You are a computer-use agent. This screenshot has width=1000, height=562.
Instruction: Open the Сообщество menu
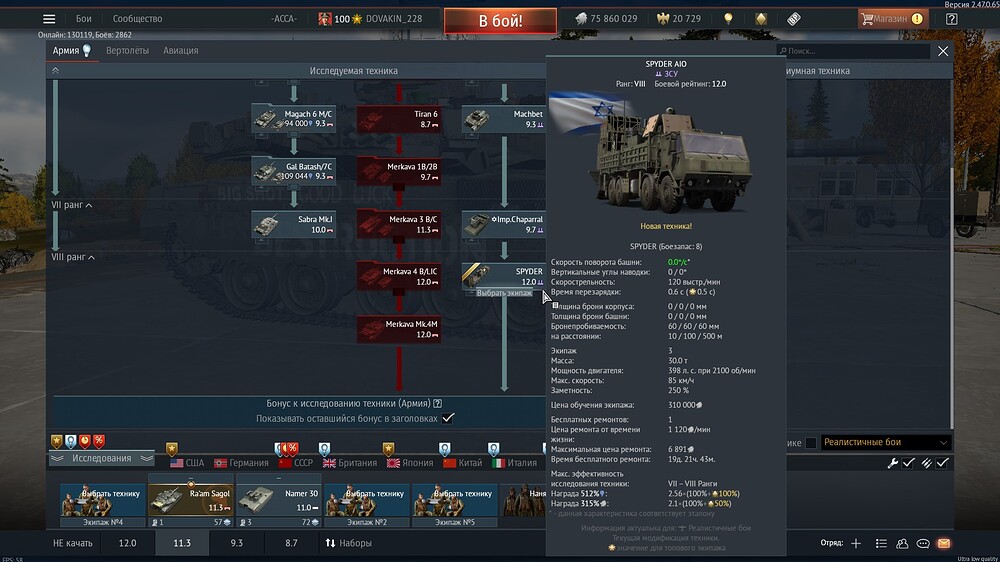tap(137, 18)
